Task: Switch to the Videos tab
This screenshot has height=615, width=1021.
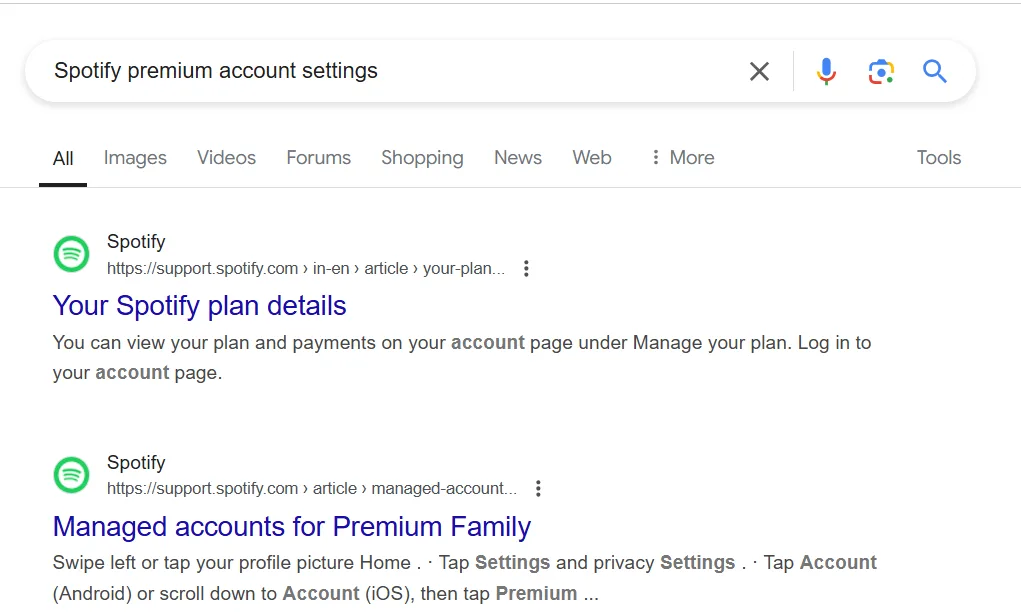Action: tap(227, 158)
